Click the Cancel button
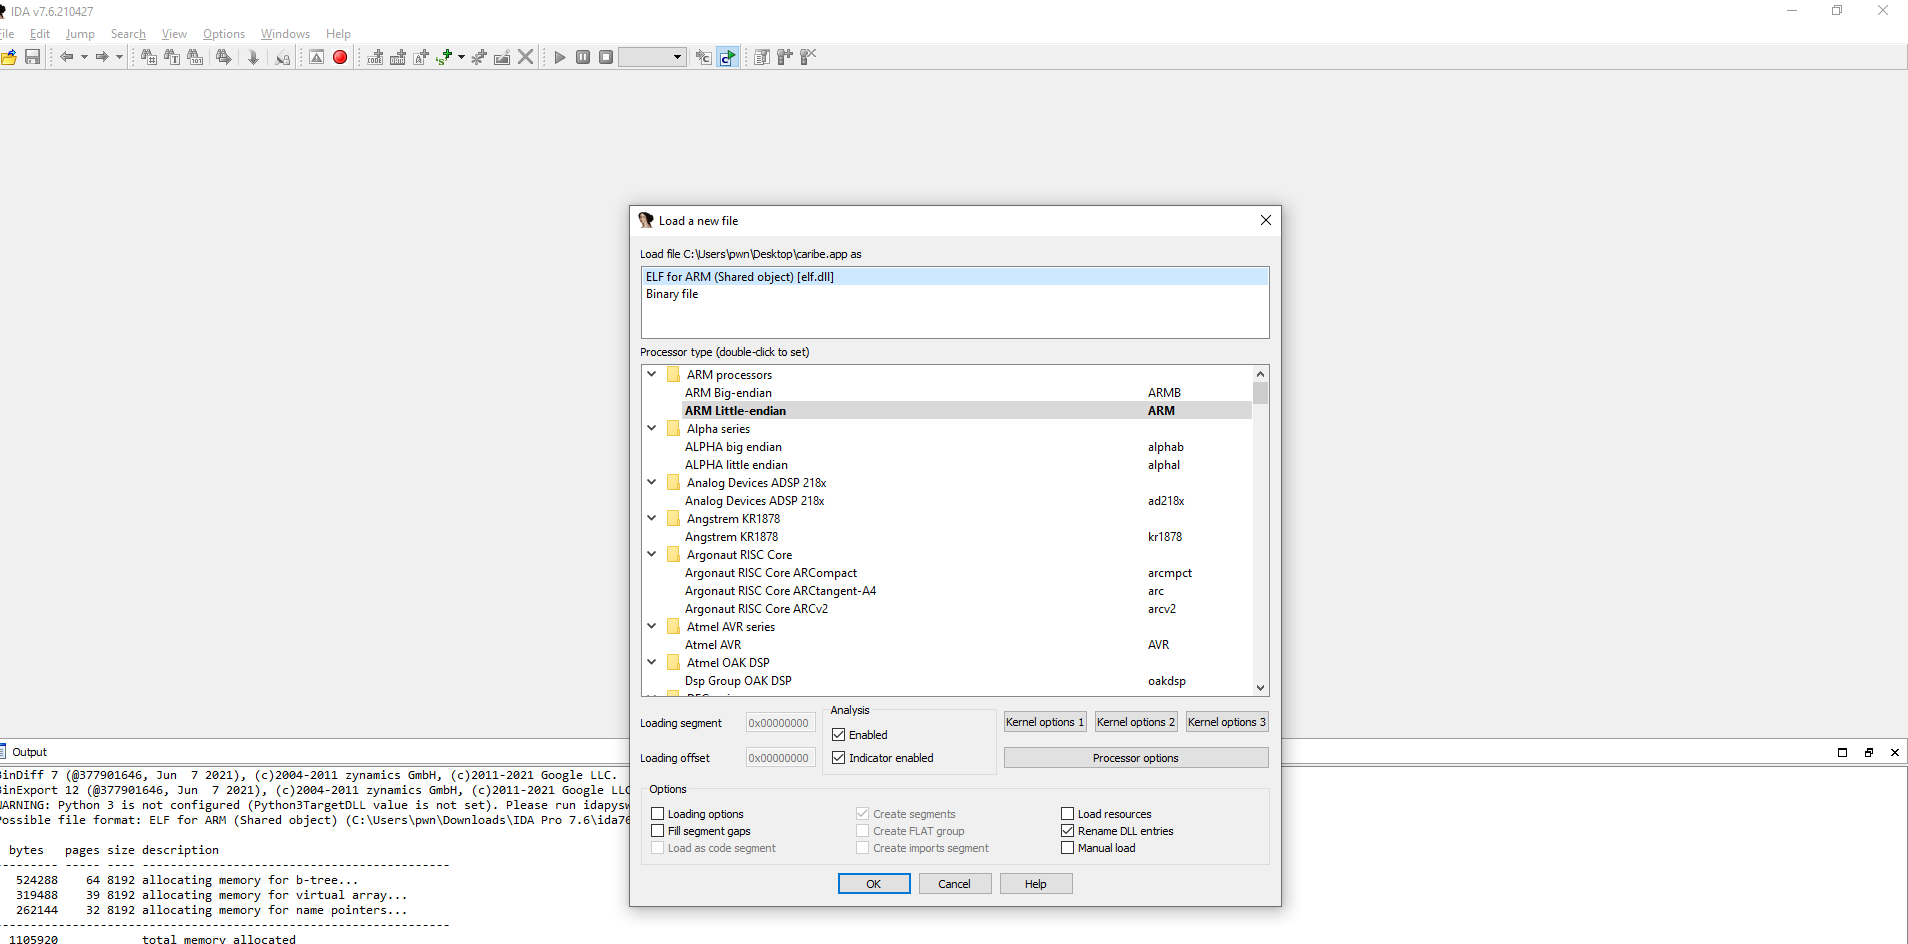Screen dimensions: 1908x944 click(955, 884)
